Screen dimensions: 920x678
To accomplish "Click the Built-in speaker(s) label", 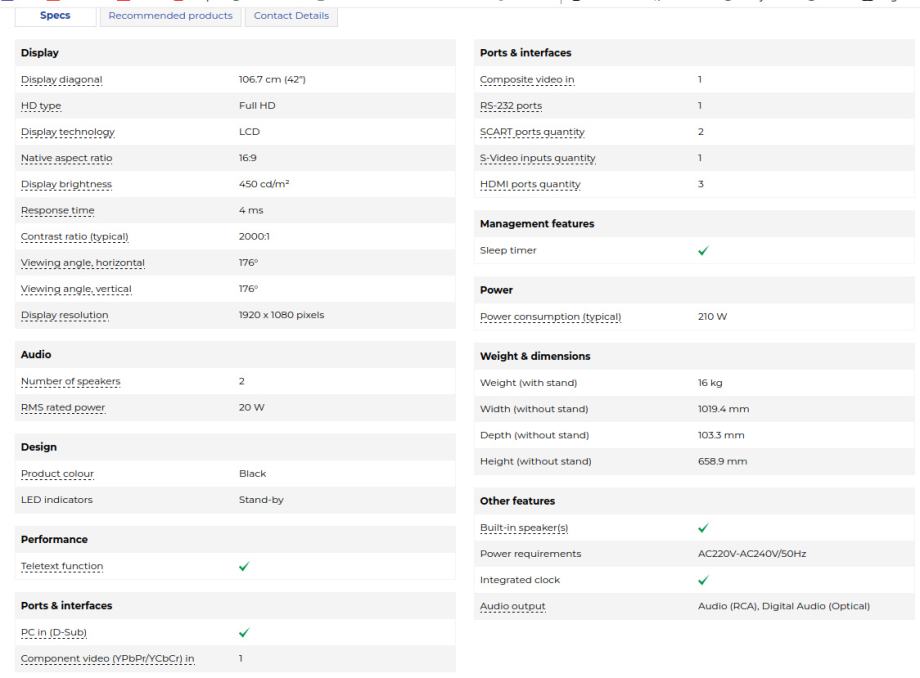I will tap(524, 528).
